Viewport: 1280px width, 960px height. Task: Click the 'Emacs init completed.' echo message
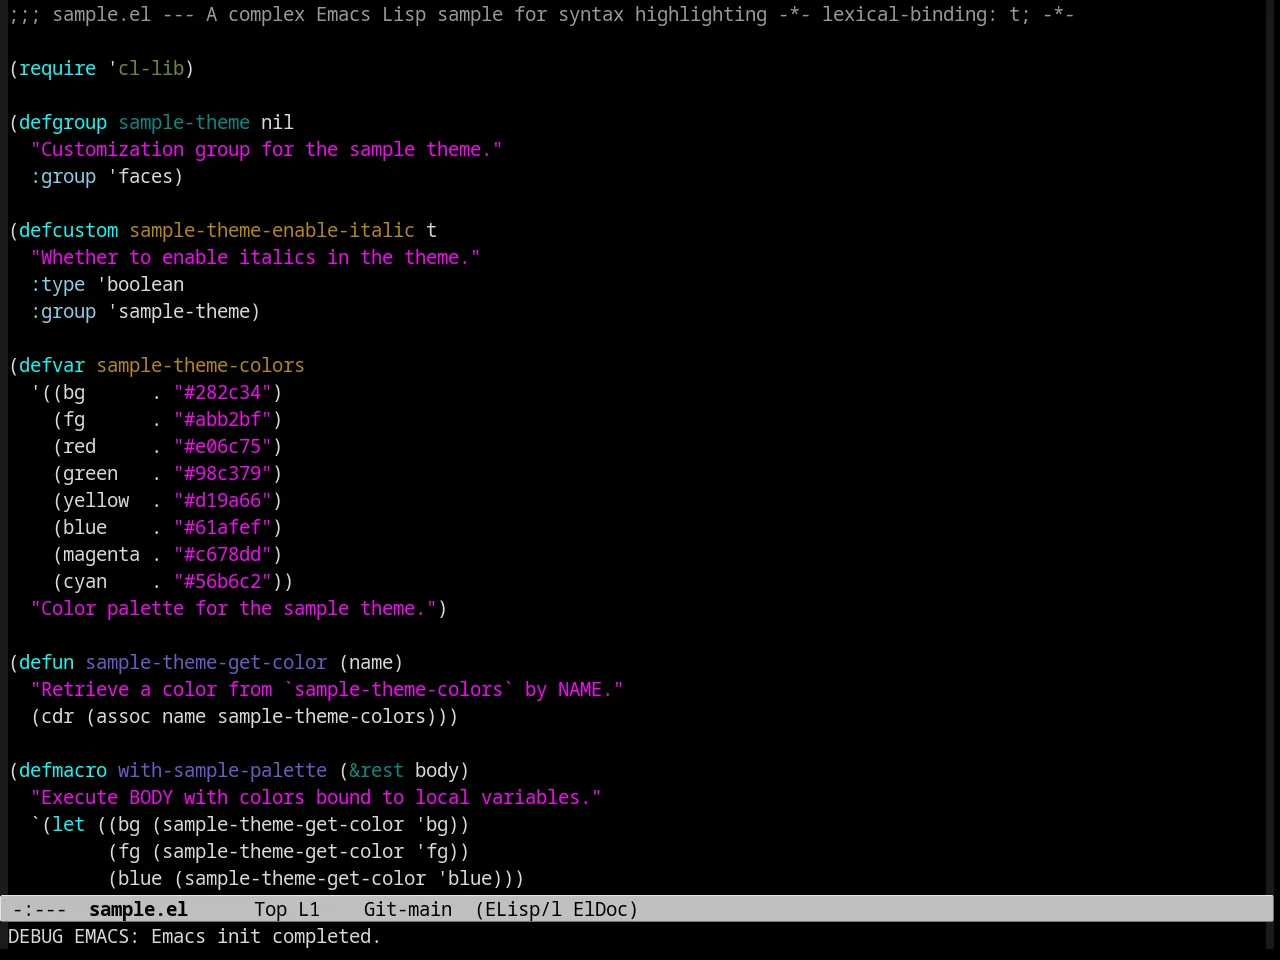[x=266, y=936]
